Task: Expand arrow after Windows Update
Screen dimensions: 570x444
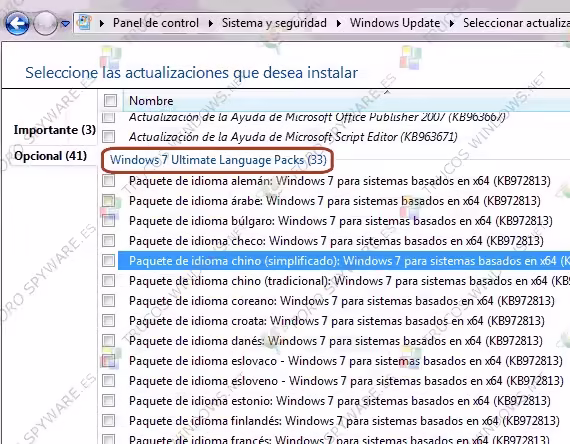Action: [452, 23]
